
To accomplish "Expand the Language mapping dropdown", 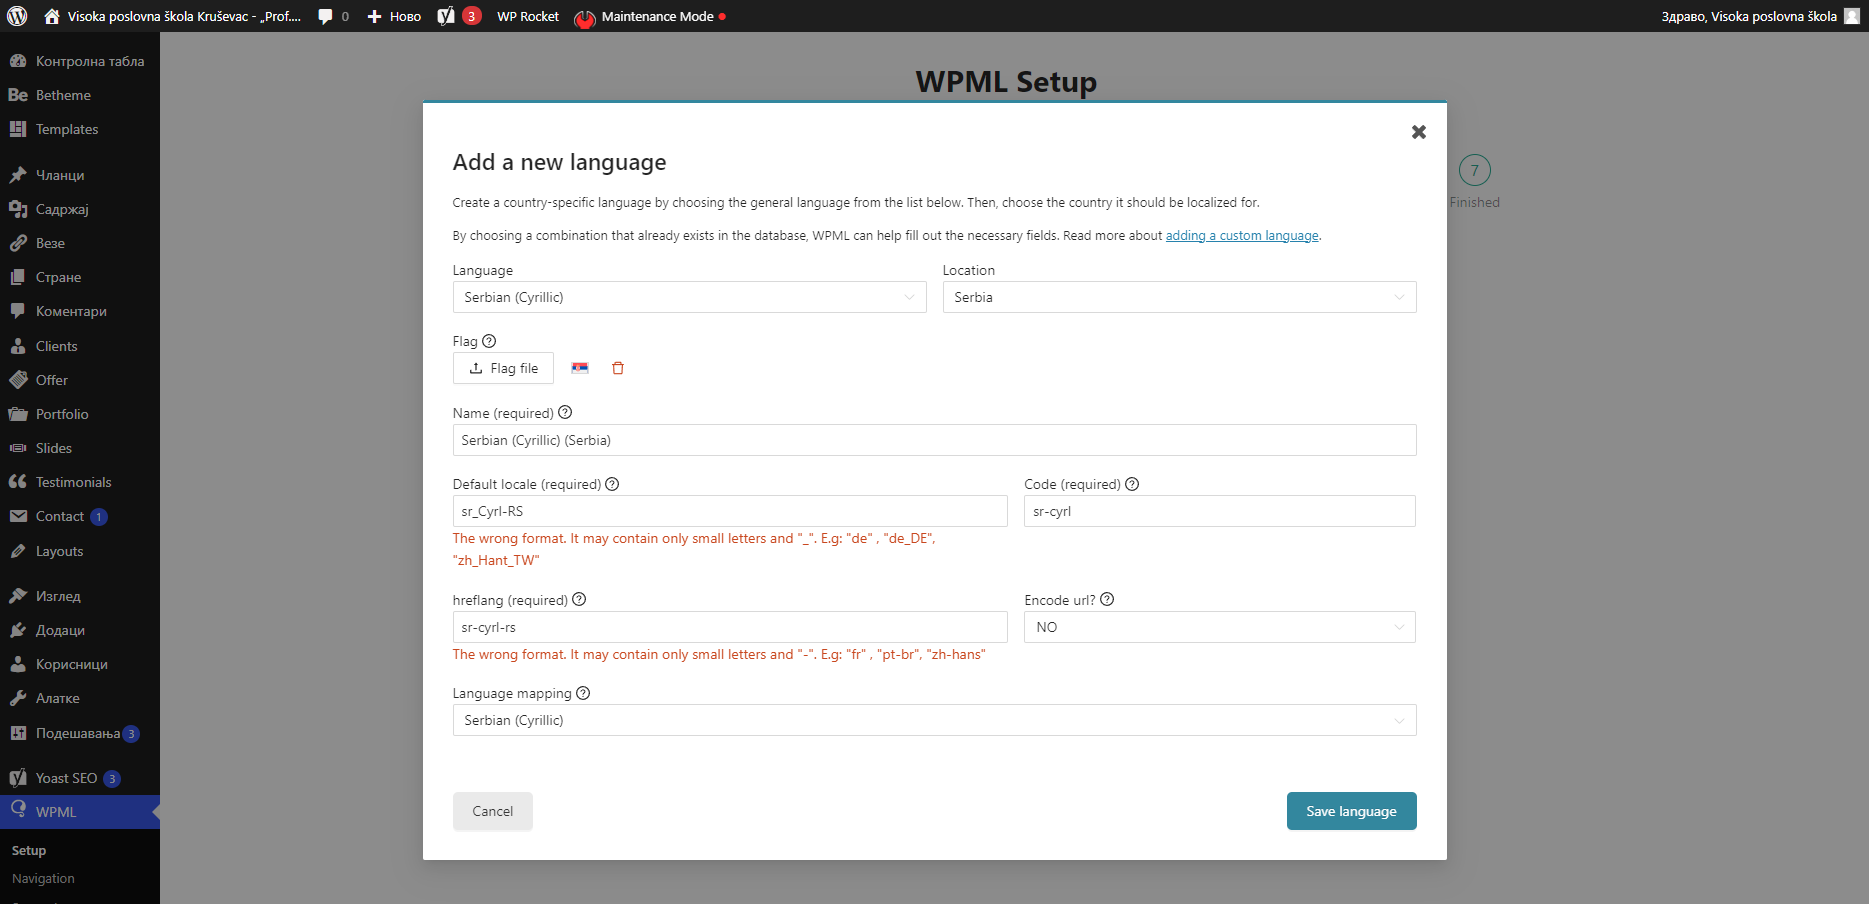I will (x=934, y=720).
